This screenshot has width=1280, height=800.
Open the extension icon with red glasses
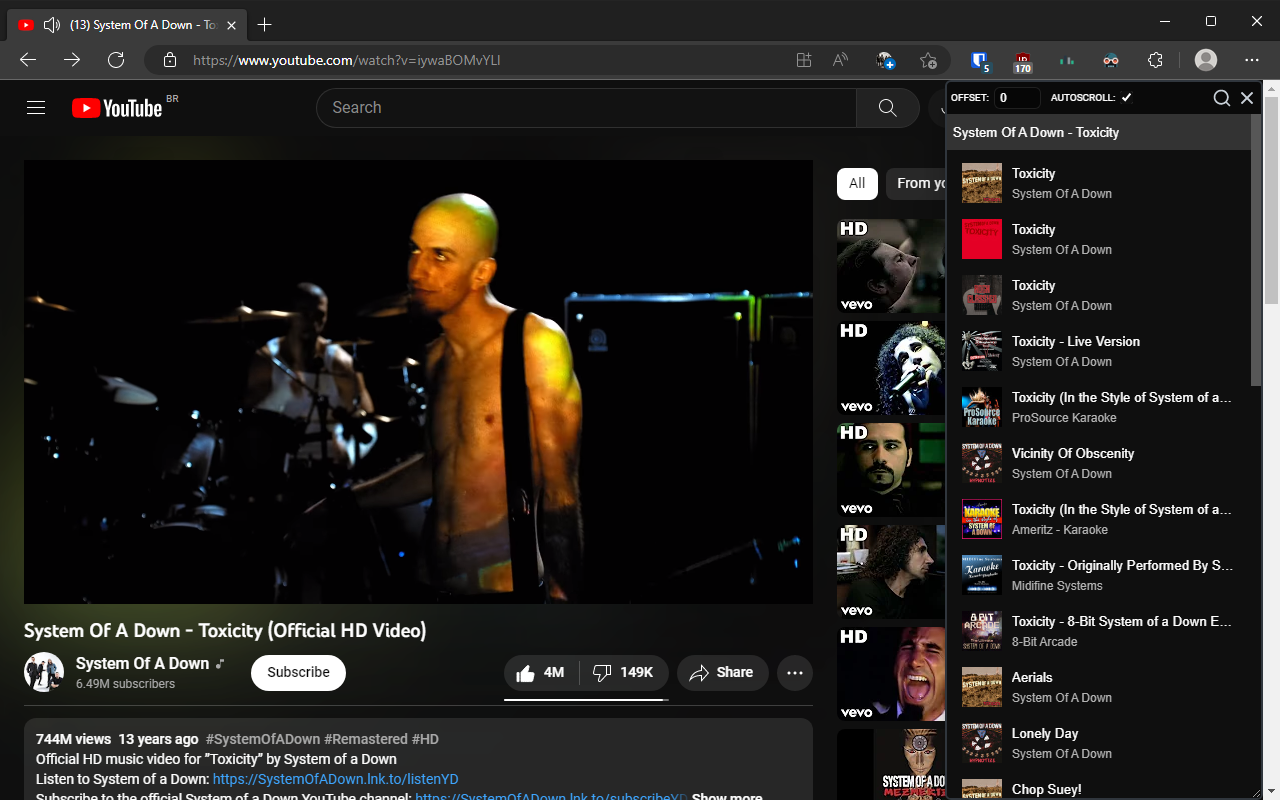pyautogui.click(x=1111, y=61)
